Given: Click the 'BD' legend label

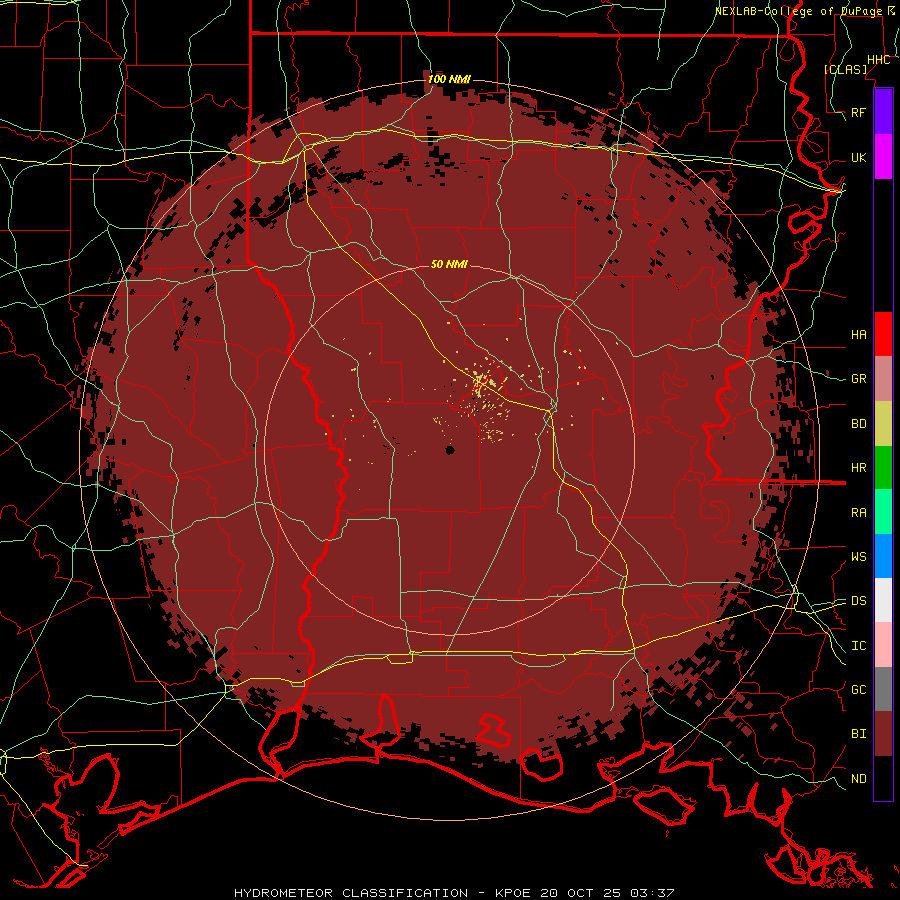Looking at the screenshot, I should tap(859, 424).
